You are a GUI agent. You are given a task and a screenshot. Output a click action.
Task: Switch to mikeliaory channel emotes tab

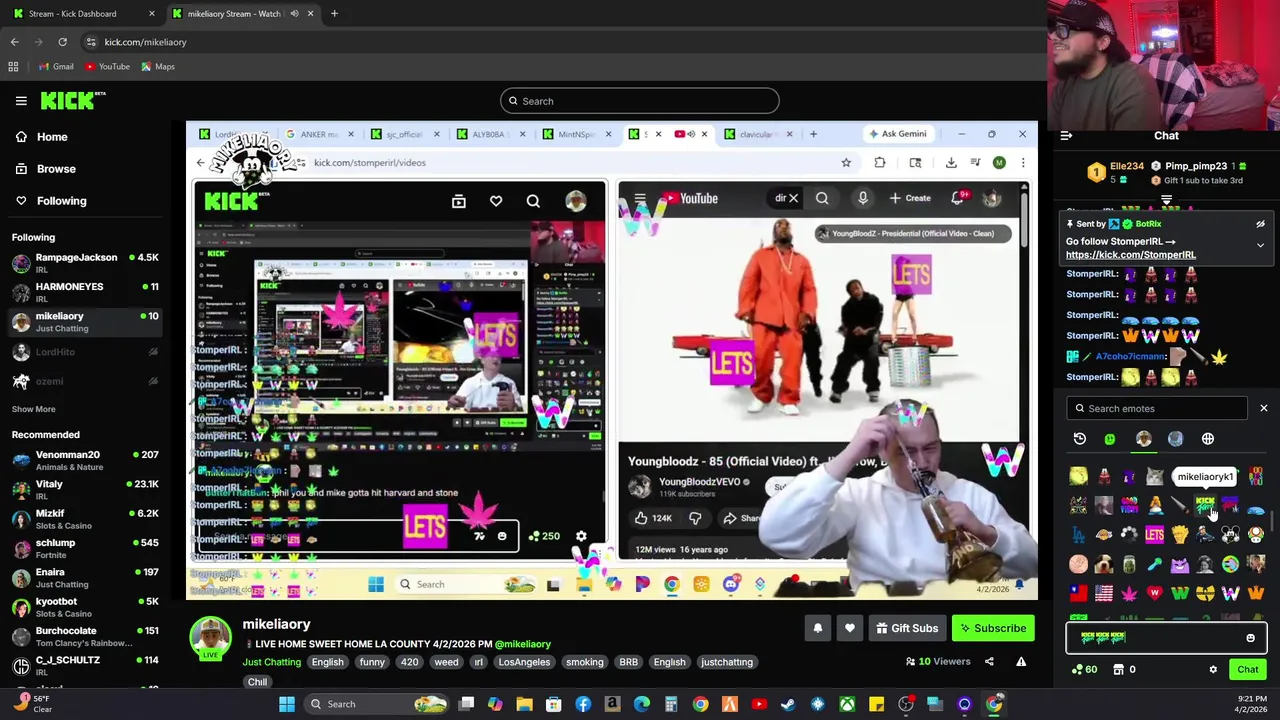click(1143, 439)
